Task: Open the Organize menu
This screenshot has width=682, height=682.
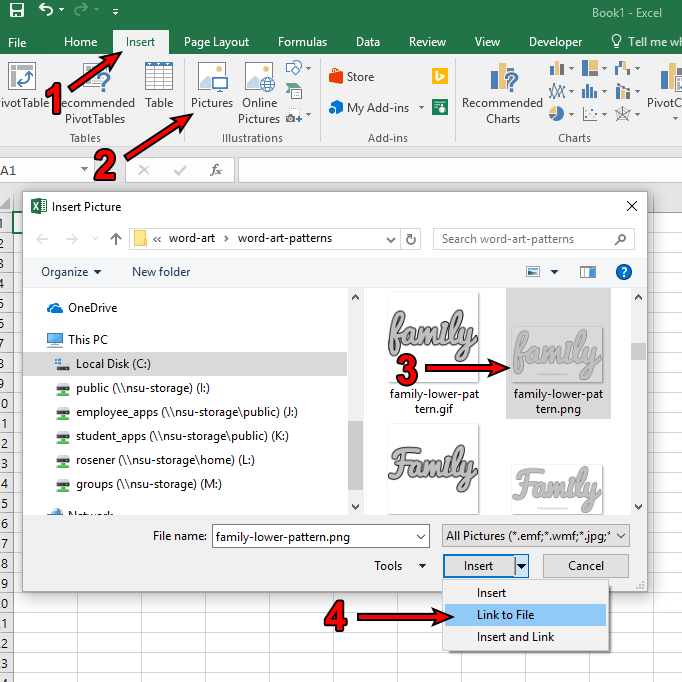Action: [71, 272]
